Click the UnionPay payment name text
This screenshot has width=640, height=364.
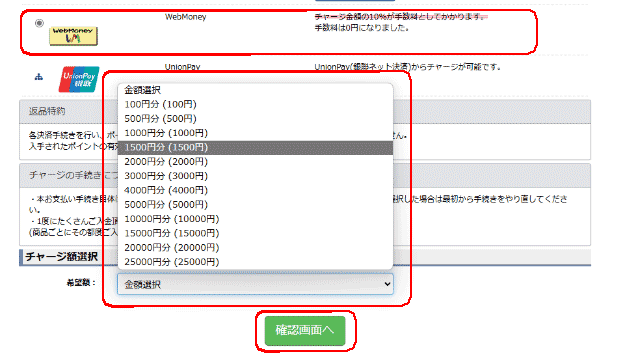[182, 67]
